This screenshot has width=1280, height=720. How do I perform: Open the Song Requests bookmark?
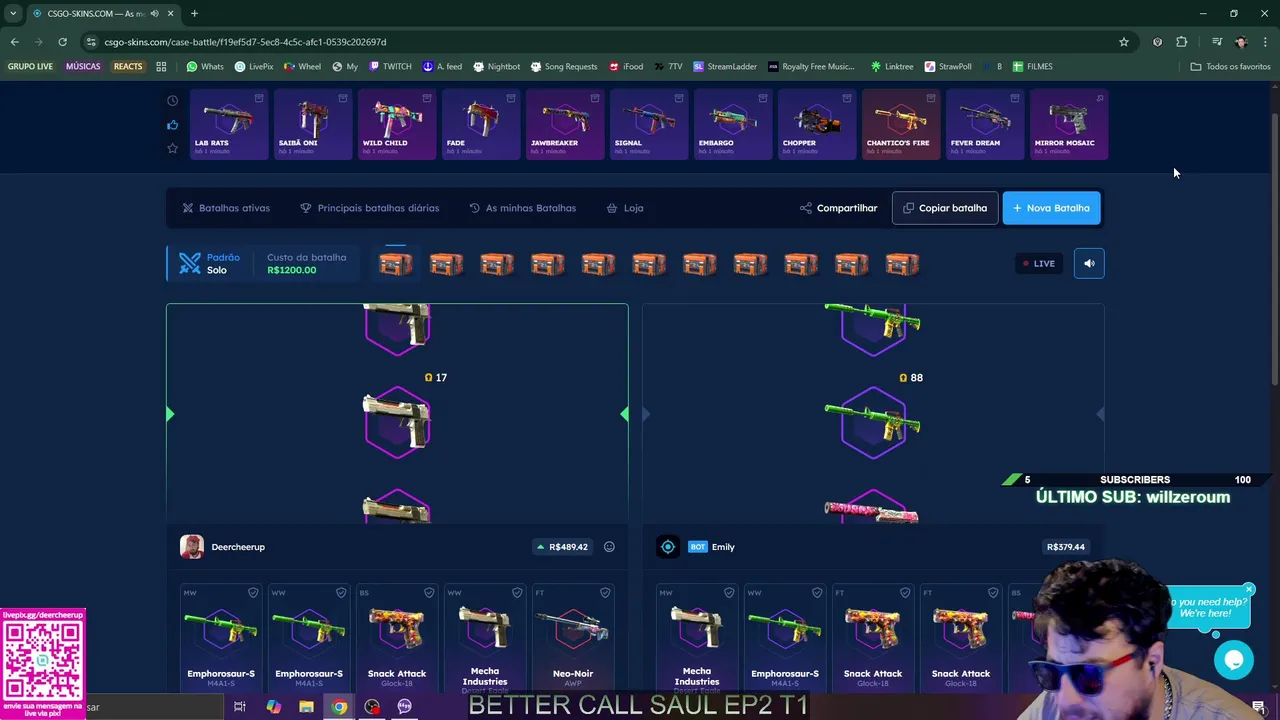point(564,67)
